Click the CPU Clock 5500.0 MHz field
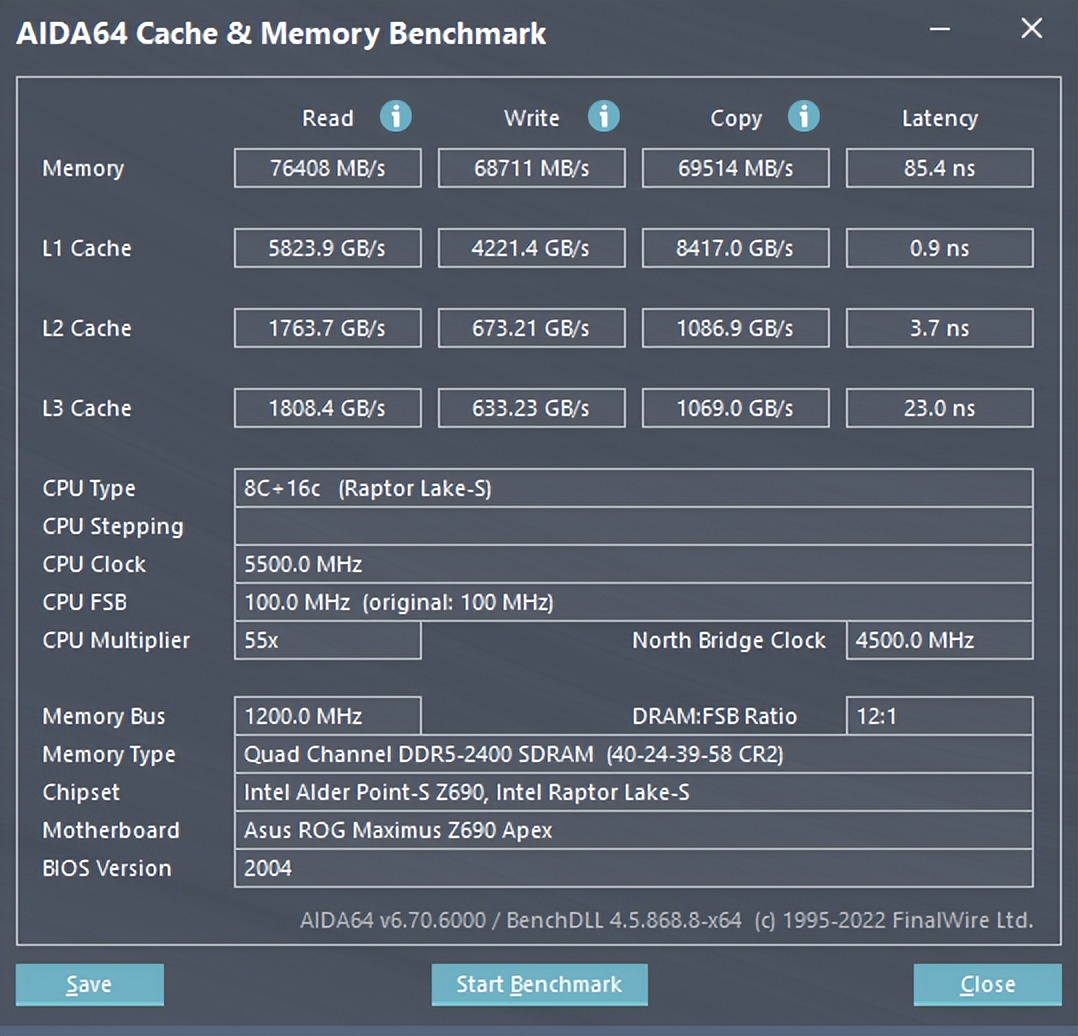This screenshot has height=1036, width=1078. pyautogui.click(x=634, y=564)
